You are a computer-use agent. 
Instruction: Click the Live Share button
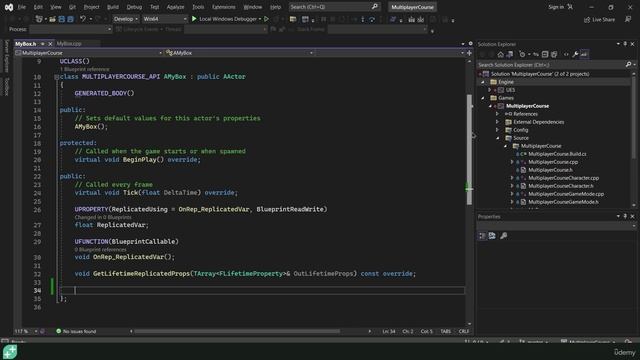coord(600,20)
